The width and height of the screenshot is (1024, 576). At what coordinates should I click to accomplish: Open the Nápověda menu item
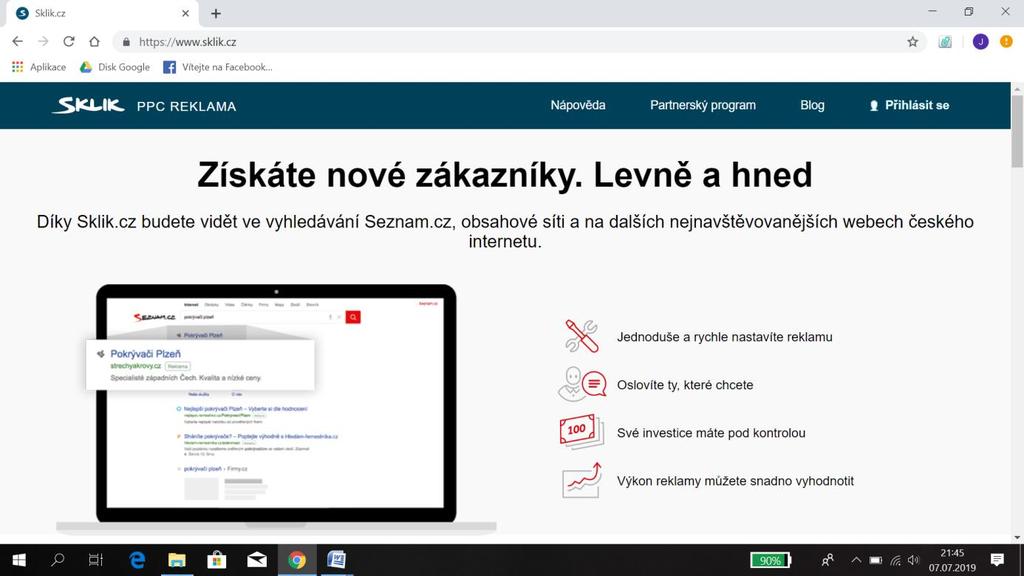577,105
